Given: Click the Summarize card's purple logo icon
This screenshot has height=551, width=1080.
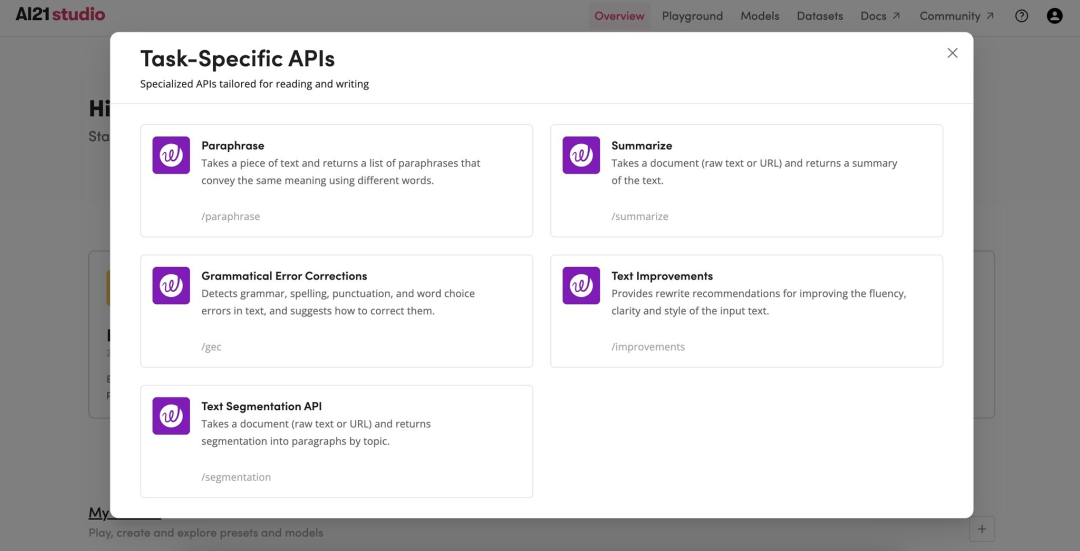Looking at the screenshot, I should coord(581,155).
